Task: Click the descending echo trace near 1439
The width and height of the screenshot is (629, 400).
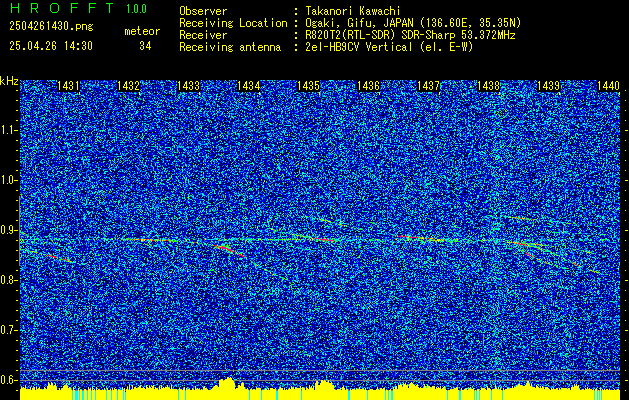Action: tap(554, 255)
